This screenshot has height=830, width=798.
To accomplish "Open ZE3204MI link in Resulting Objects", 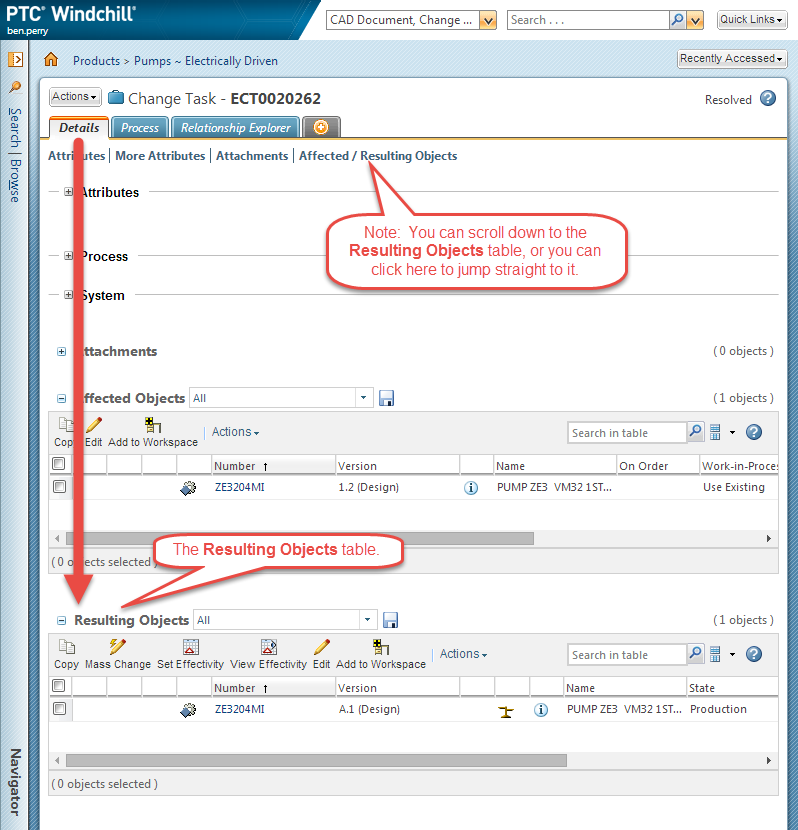I will pos(240,709).
